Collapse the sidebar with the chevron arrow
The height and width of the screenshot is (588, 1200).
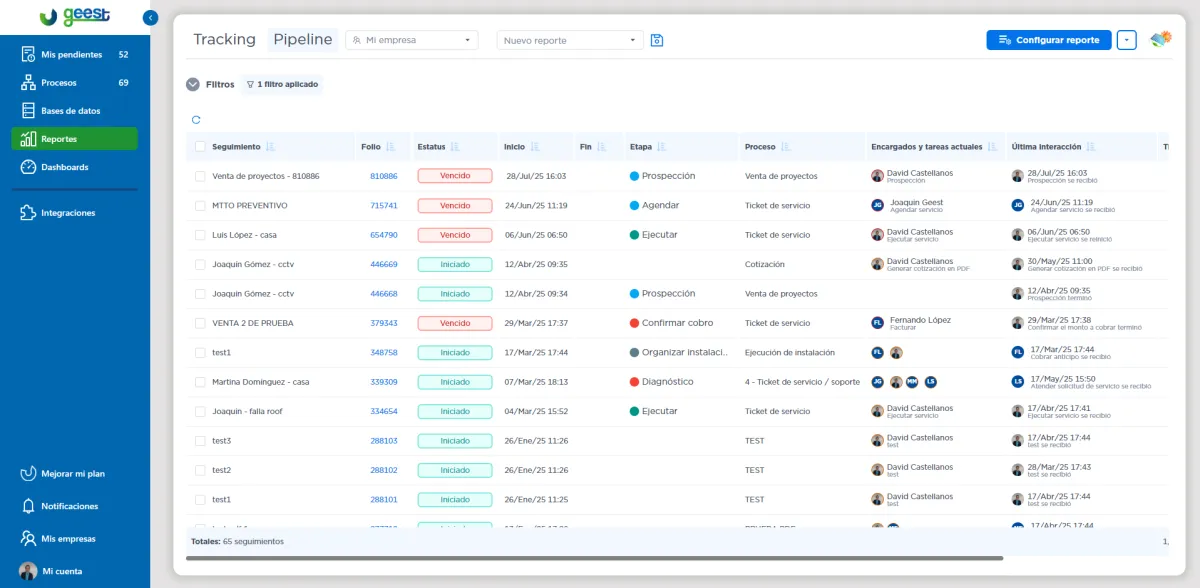point(151,17)
